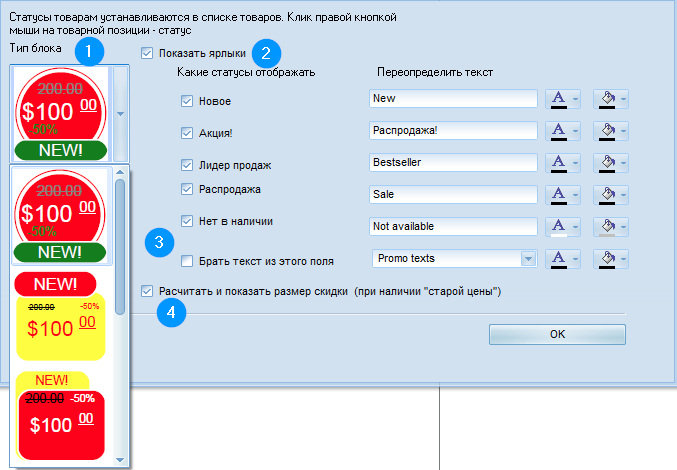
Task: Open the Тип блока dropdown arrow
Action: pos(120,114)
